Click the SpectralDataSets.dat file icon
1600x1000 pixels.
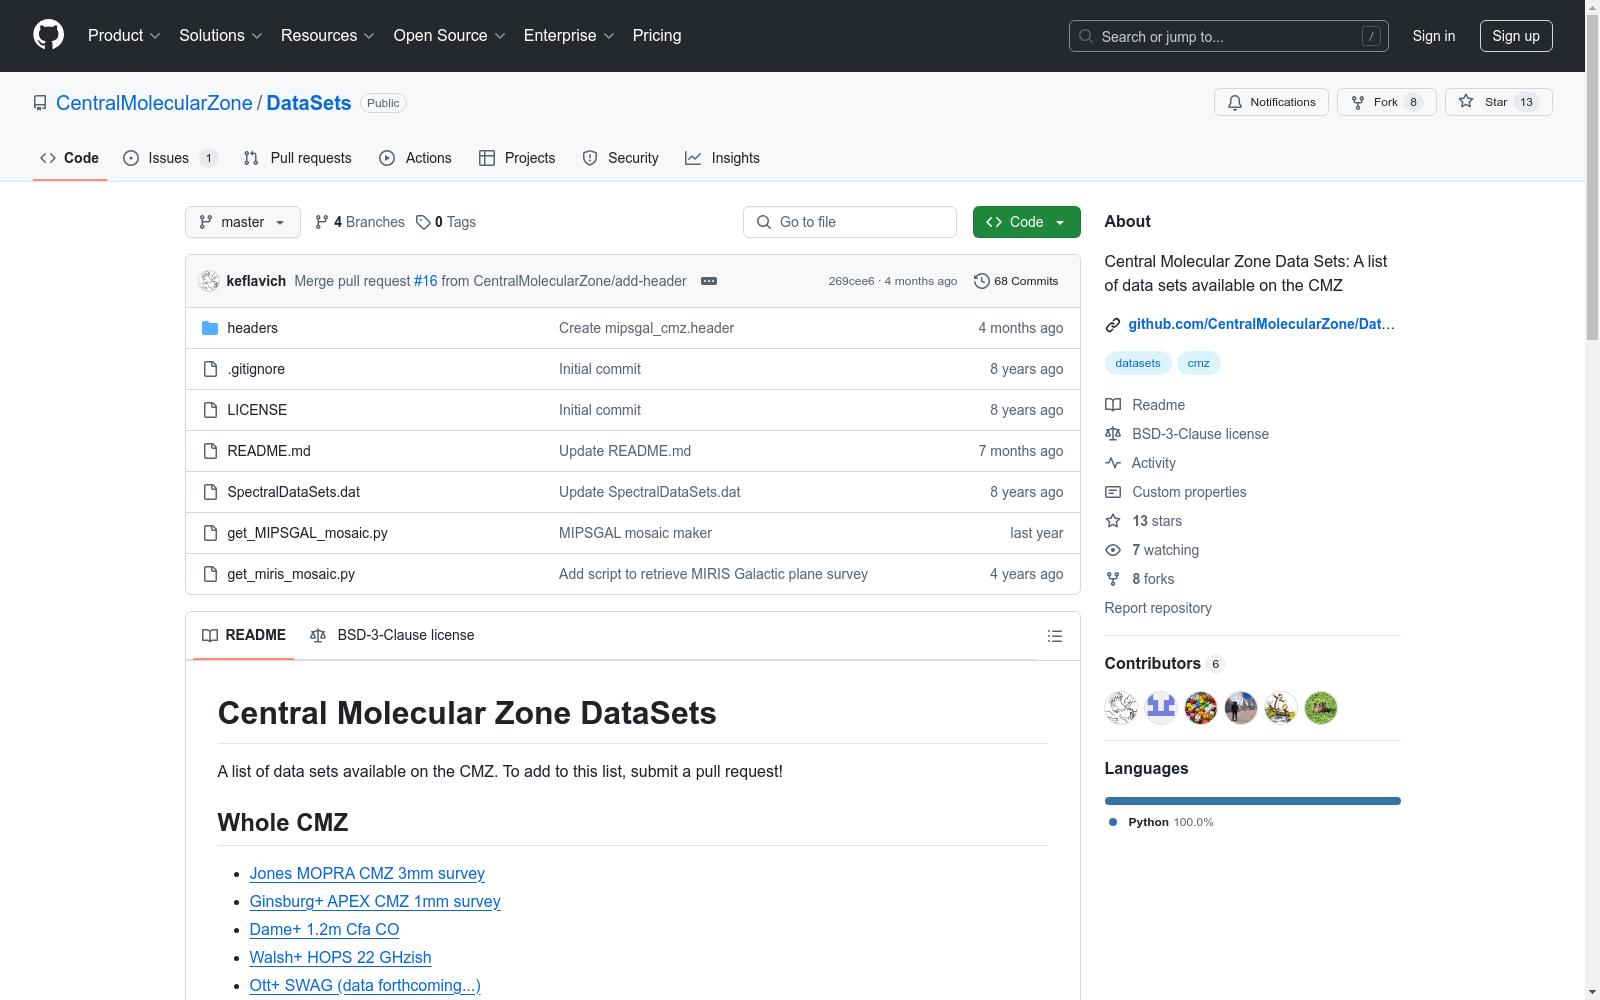(x=210, y=492)
